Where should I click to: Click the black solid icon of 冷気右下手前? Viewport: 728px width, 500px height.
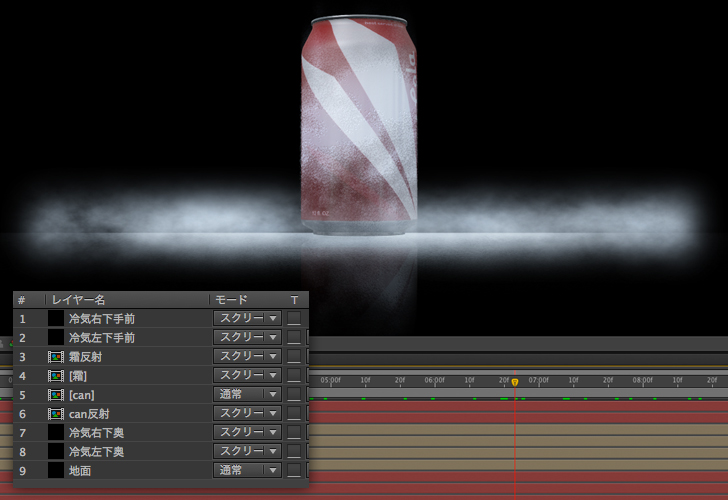56,318
